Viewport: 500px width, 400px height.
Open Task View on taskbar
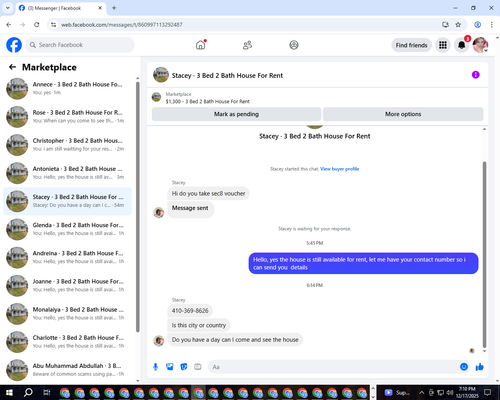click(47, 392)
